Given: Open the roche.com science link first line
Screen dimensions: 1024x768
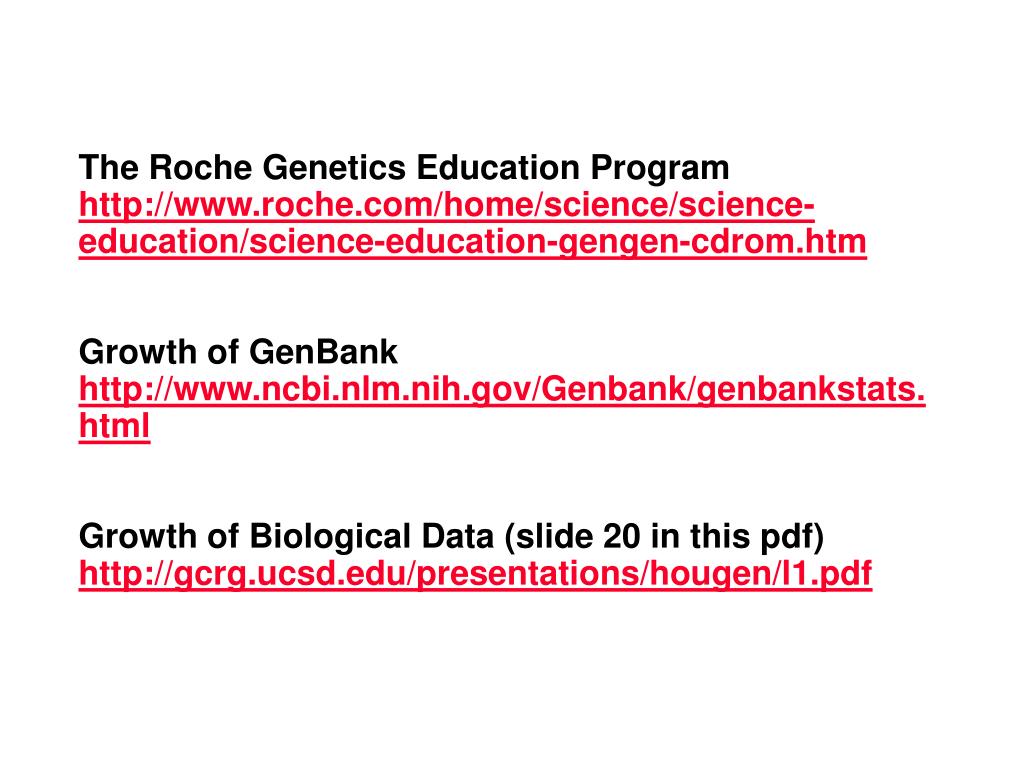Looking at the screenshot, I should 447,205.
